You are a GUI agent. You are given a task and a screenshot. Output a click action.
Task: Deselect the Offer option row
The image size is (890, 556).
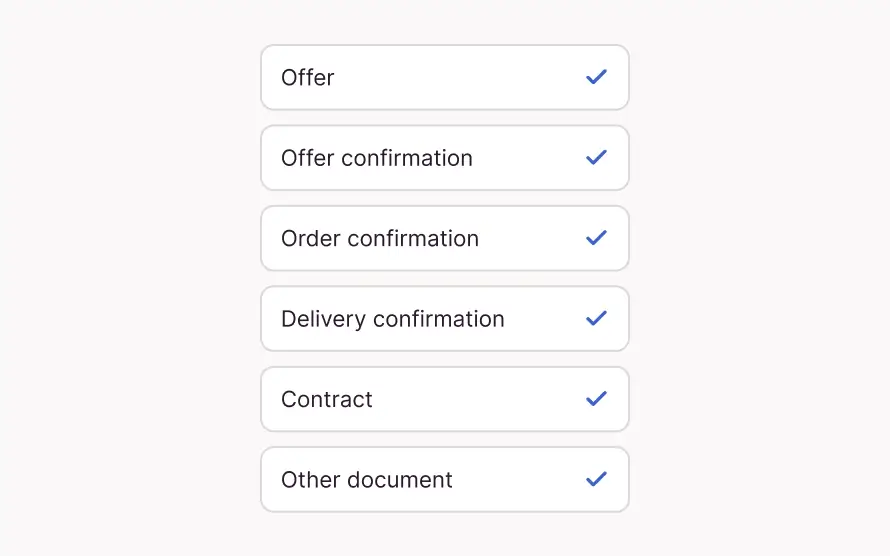[x=444, y=77]
